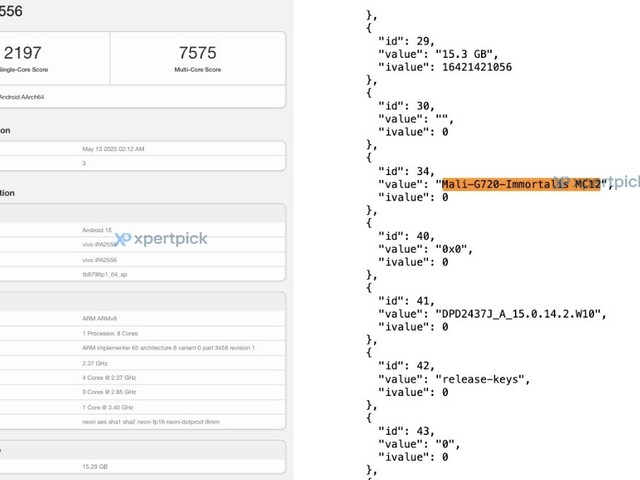640x480 pixels.
Task: Select the 'Multi-Core Score' label
Action: pyautogui.click(x=198, y=70)
